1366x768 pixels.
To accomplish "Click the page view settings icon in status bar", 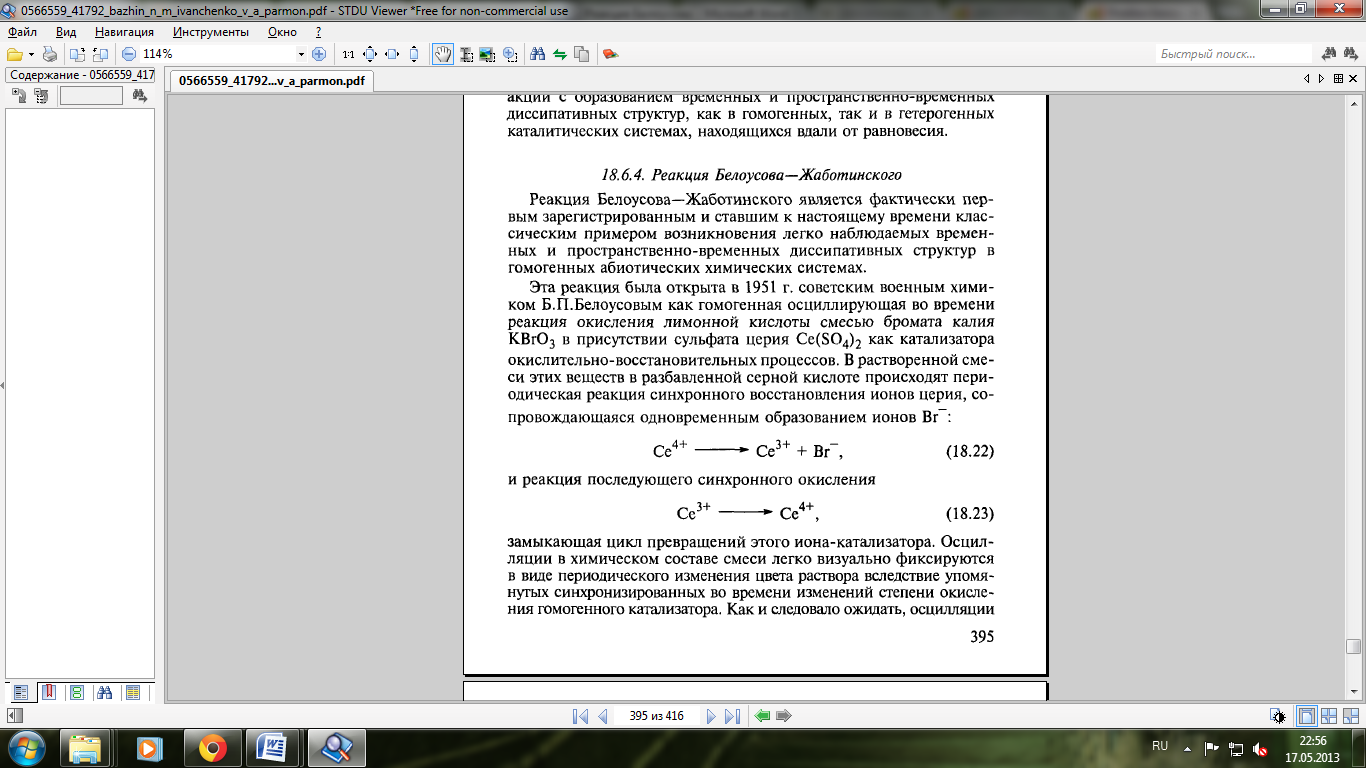I will [x=1278, y=716].
